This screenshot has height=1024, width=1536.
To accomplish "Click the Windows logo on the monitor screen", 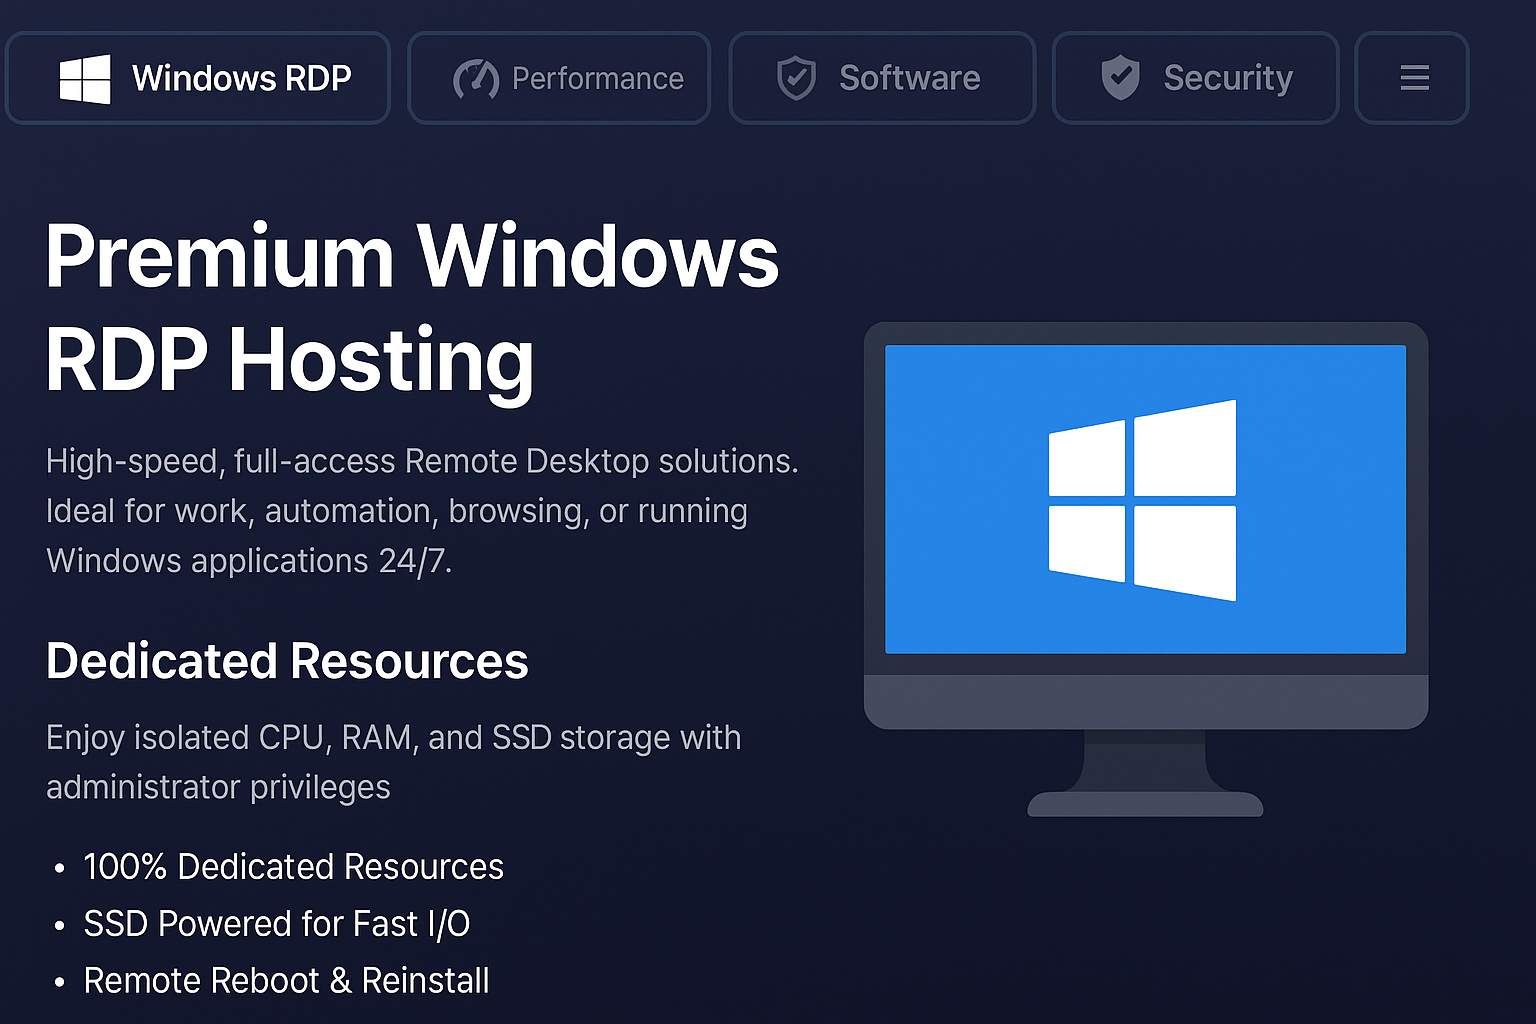I will 1142,500.
